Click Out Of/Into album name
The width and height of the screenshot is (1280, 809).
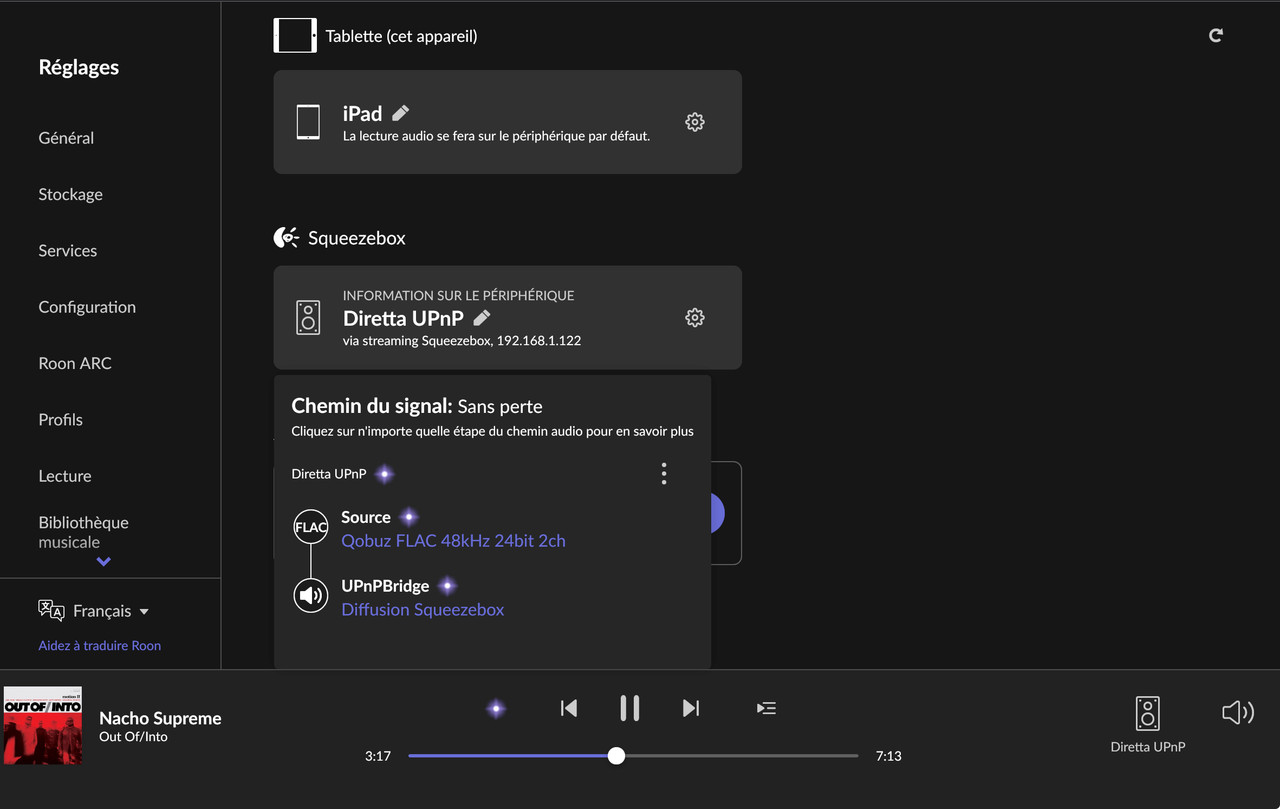(133, 737)
